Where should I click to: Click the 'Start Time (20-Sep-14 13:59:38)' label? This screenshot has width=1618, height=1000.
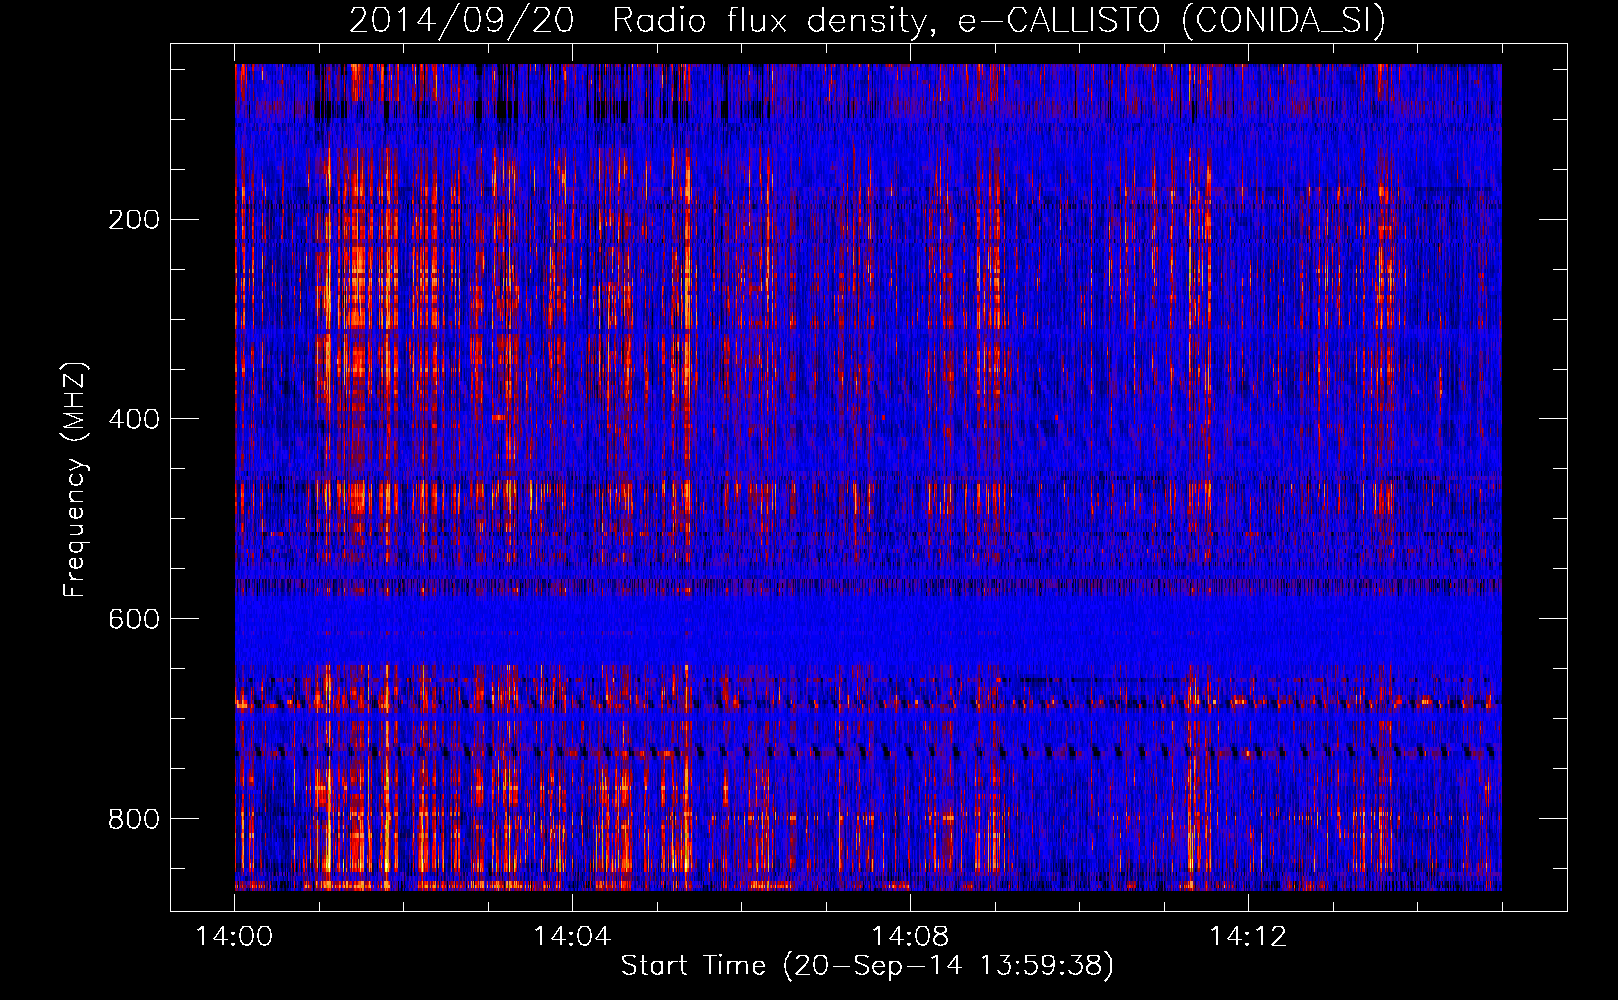coord(867,966)
